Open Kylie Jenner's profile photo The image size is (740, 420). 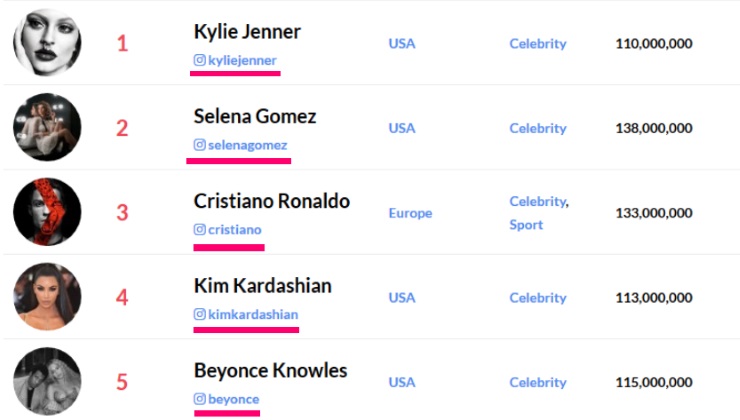point(47,42)
